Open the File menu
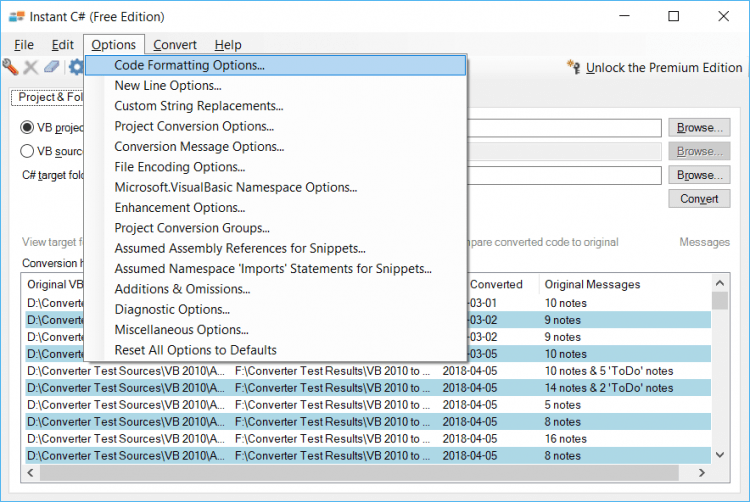This screenshot has height=502, width=750. [x=24, y=45]
